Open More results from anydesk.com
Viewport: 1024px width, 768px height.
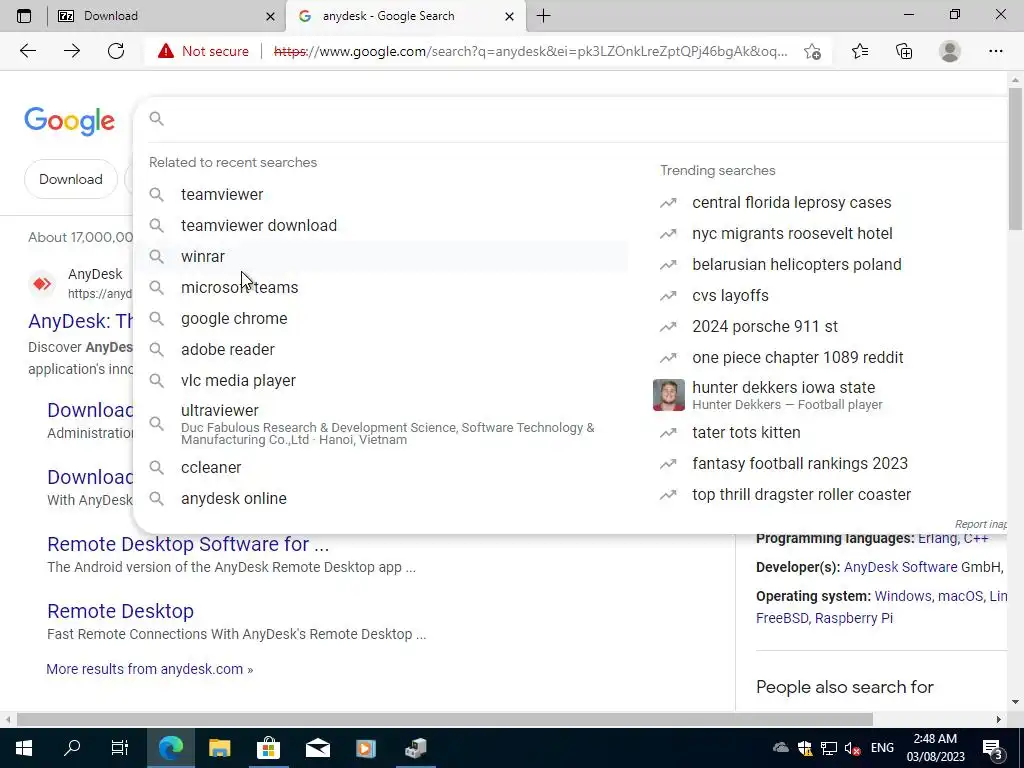[x=150, y=669]
